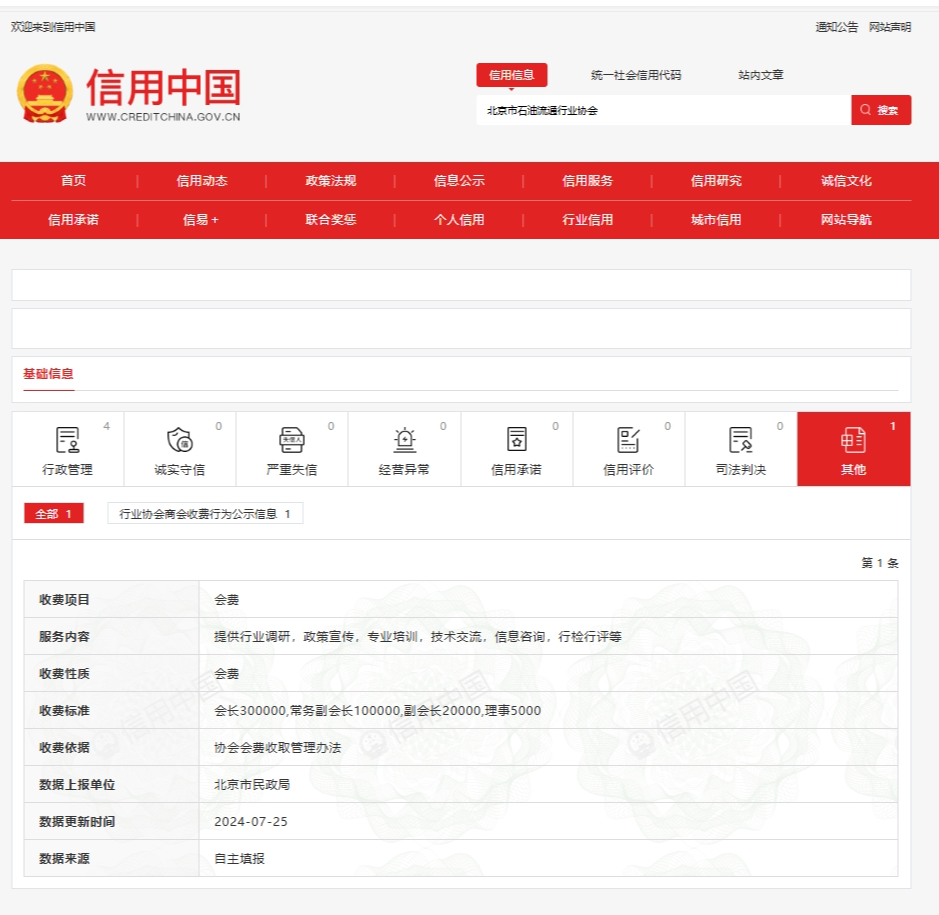The image size is (939, 915).
Task: Click the 通知公告 link at top
Action: (836, 27)
